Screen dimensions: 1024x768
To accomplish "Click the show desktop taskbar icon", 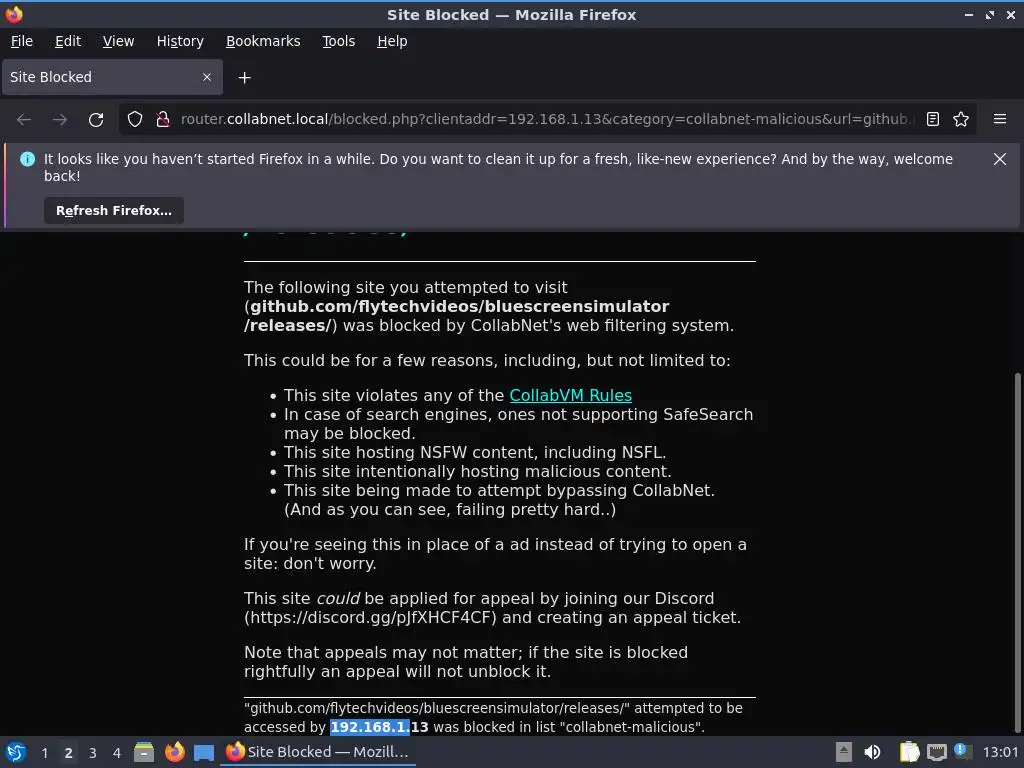I will point(204,752).
